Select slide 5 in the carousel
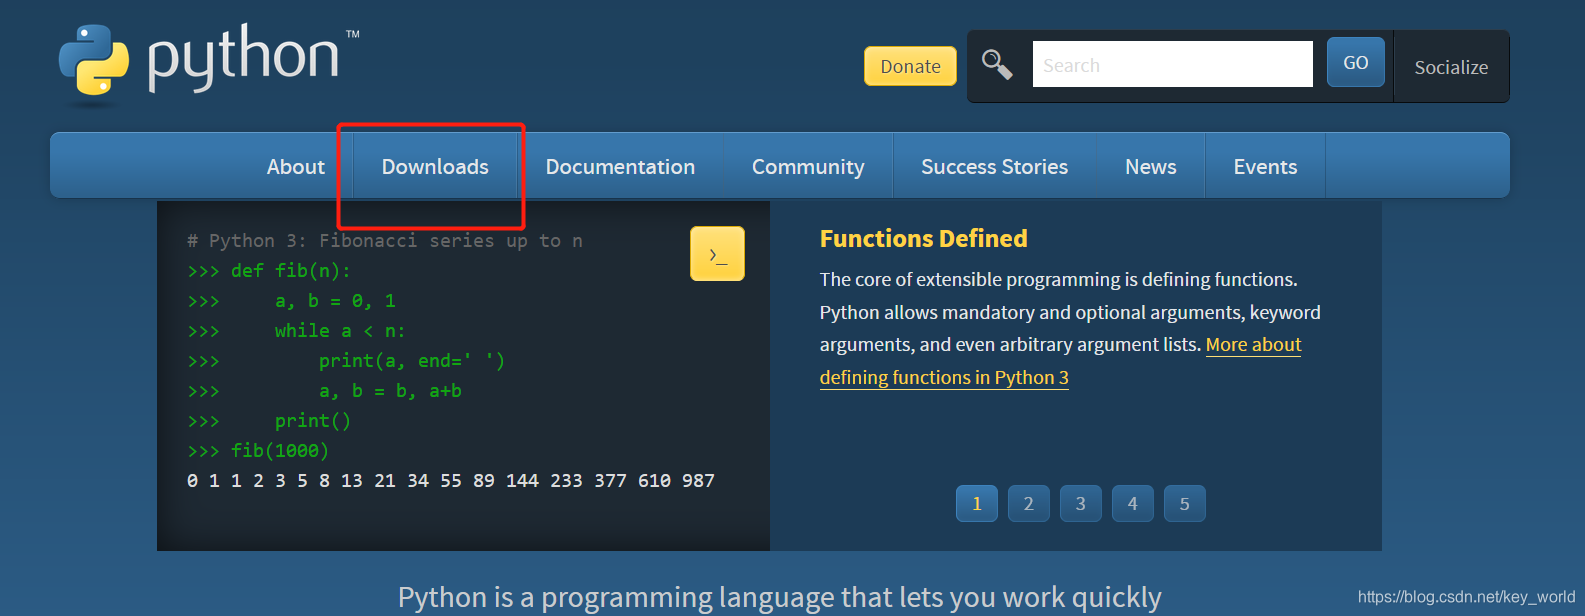The width and height of the screenshot is (1585, 616). pyautogui.click(x=1185, y=503)
